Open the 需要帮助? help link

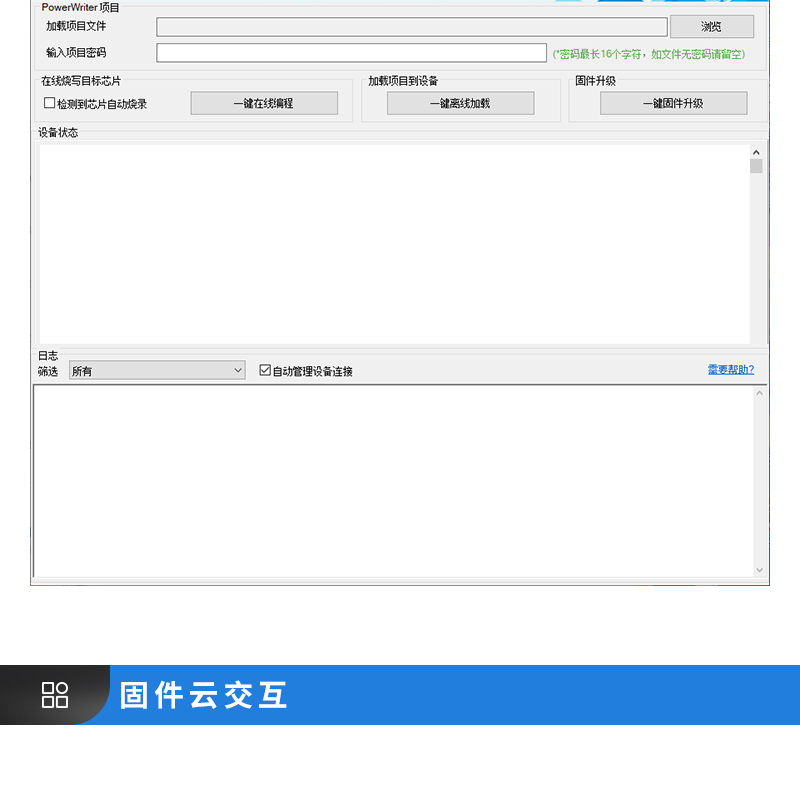pos(730,369)
